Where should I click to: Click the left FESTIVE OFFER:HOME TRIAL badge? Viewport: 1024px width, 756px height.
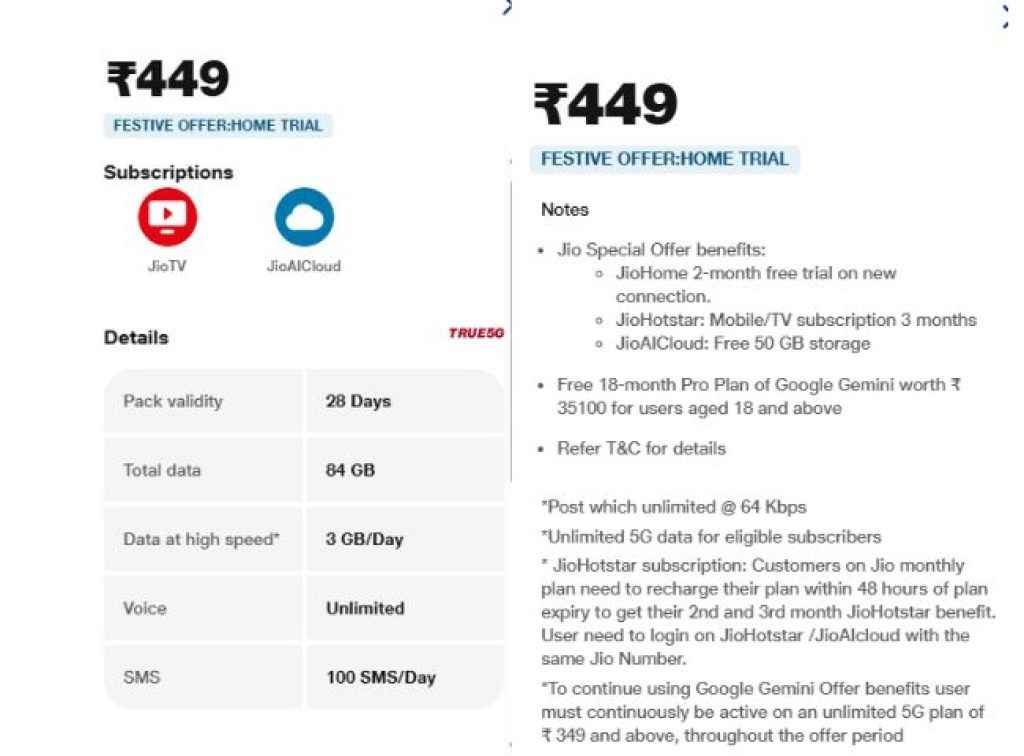tap(218, 126)
